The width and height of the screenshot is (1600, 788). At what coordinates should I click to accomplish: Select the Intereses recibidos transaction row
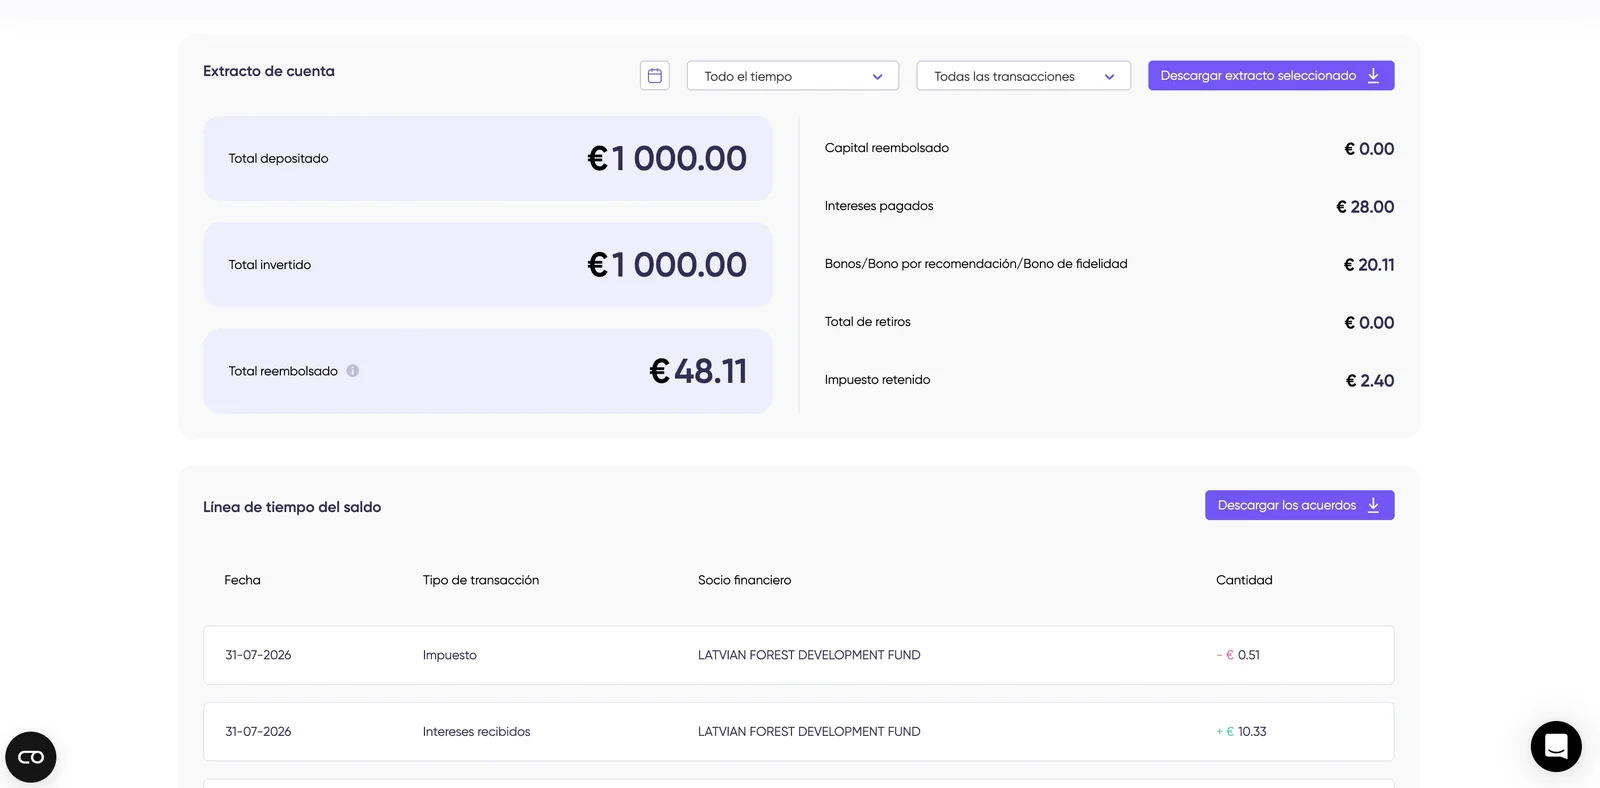tap(799, 732)
